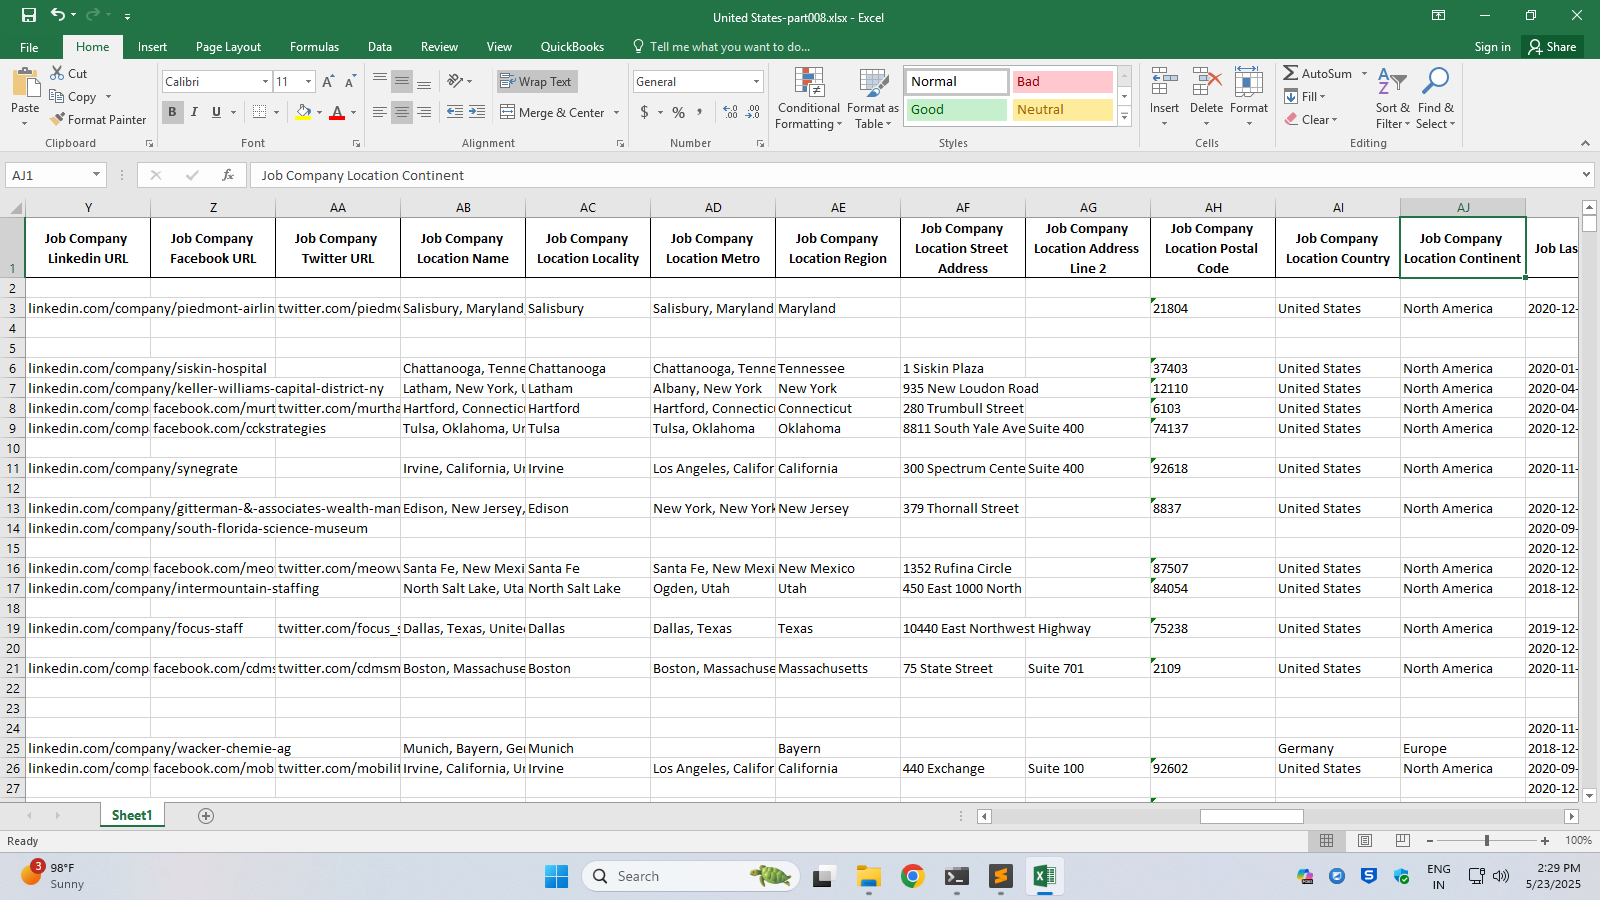Click the Fill Color bucket icon
1600x900 pixels.
tap(303, 112)
